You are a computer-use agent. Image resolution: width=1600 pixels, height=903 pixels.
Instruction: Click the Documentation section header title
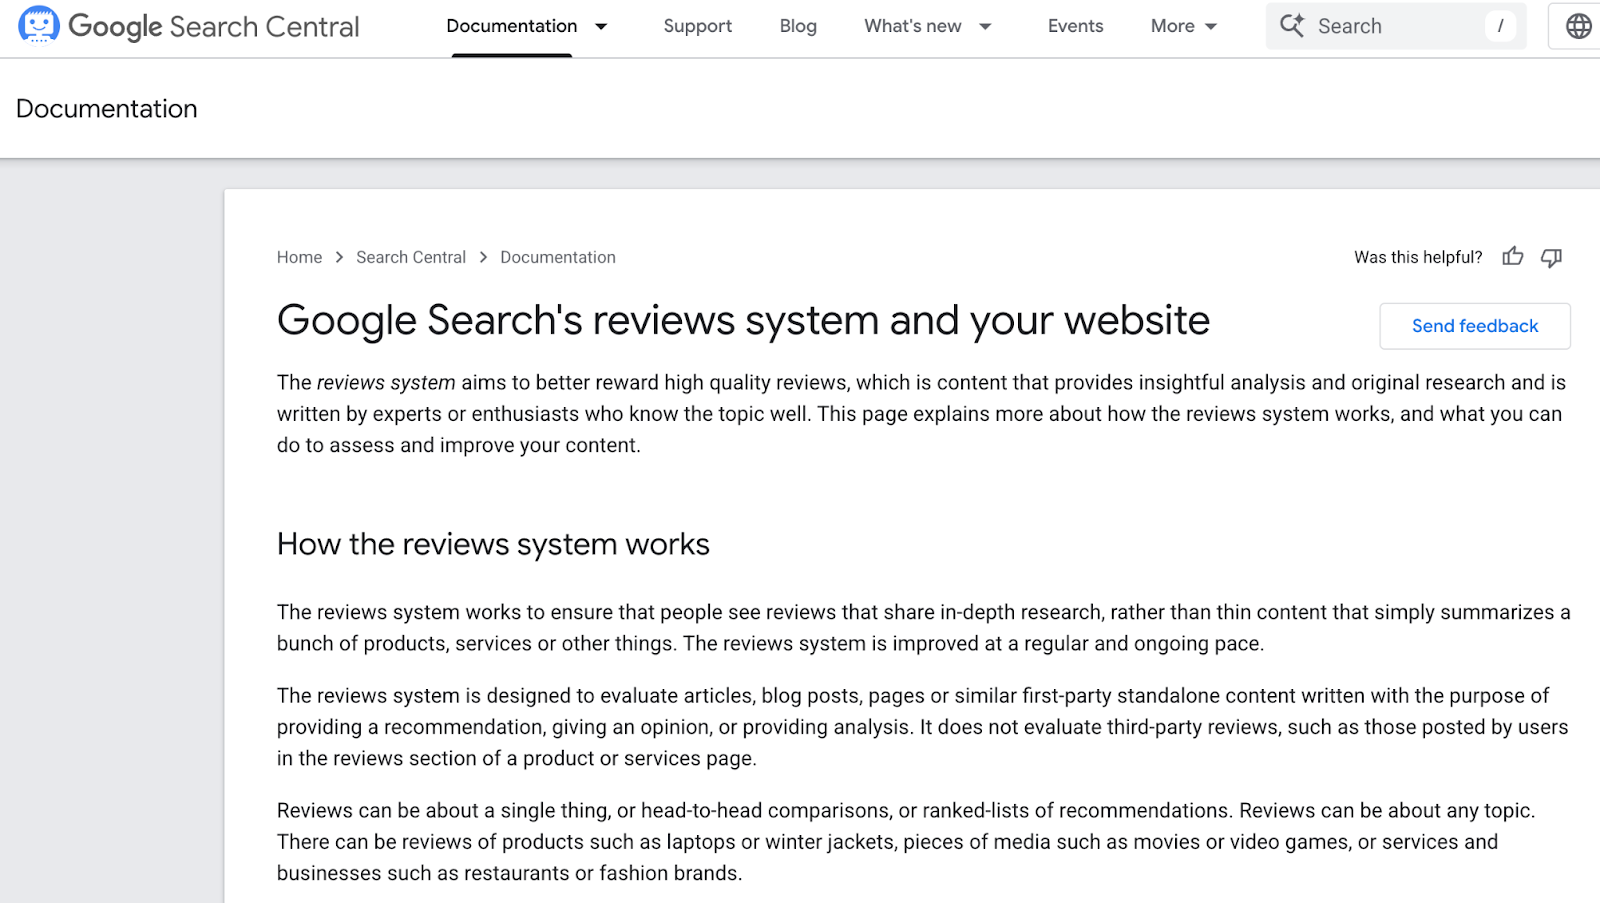coord(107,108)
